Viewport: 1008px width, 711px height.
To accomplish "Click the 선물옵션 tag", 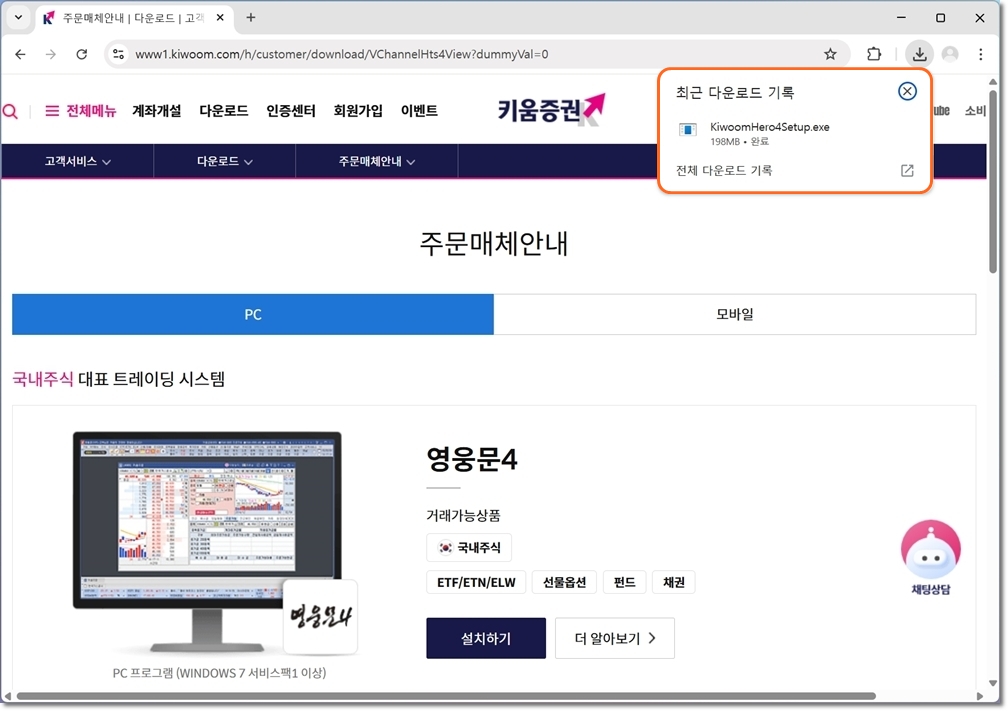I will click(564, 582).
